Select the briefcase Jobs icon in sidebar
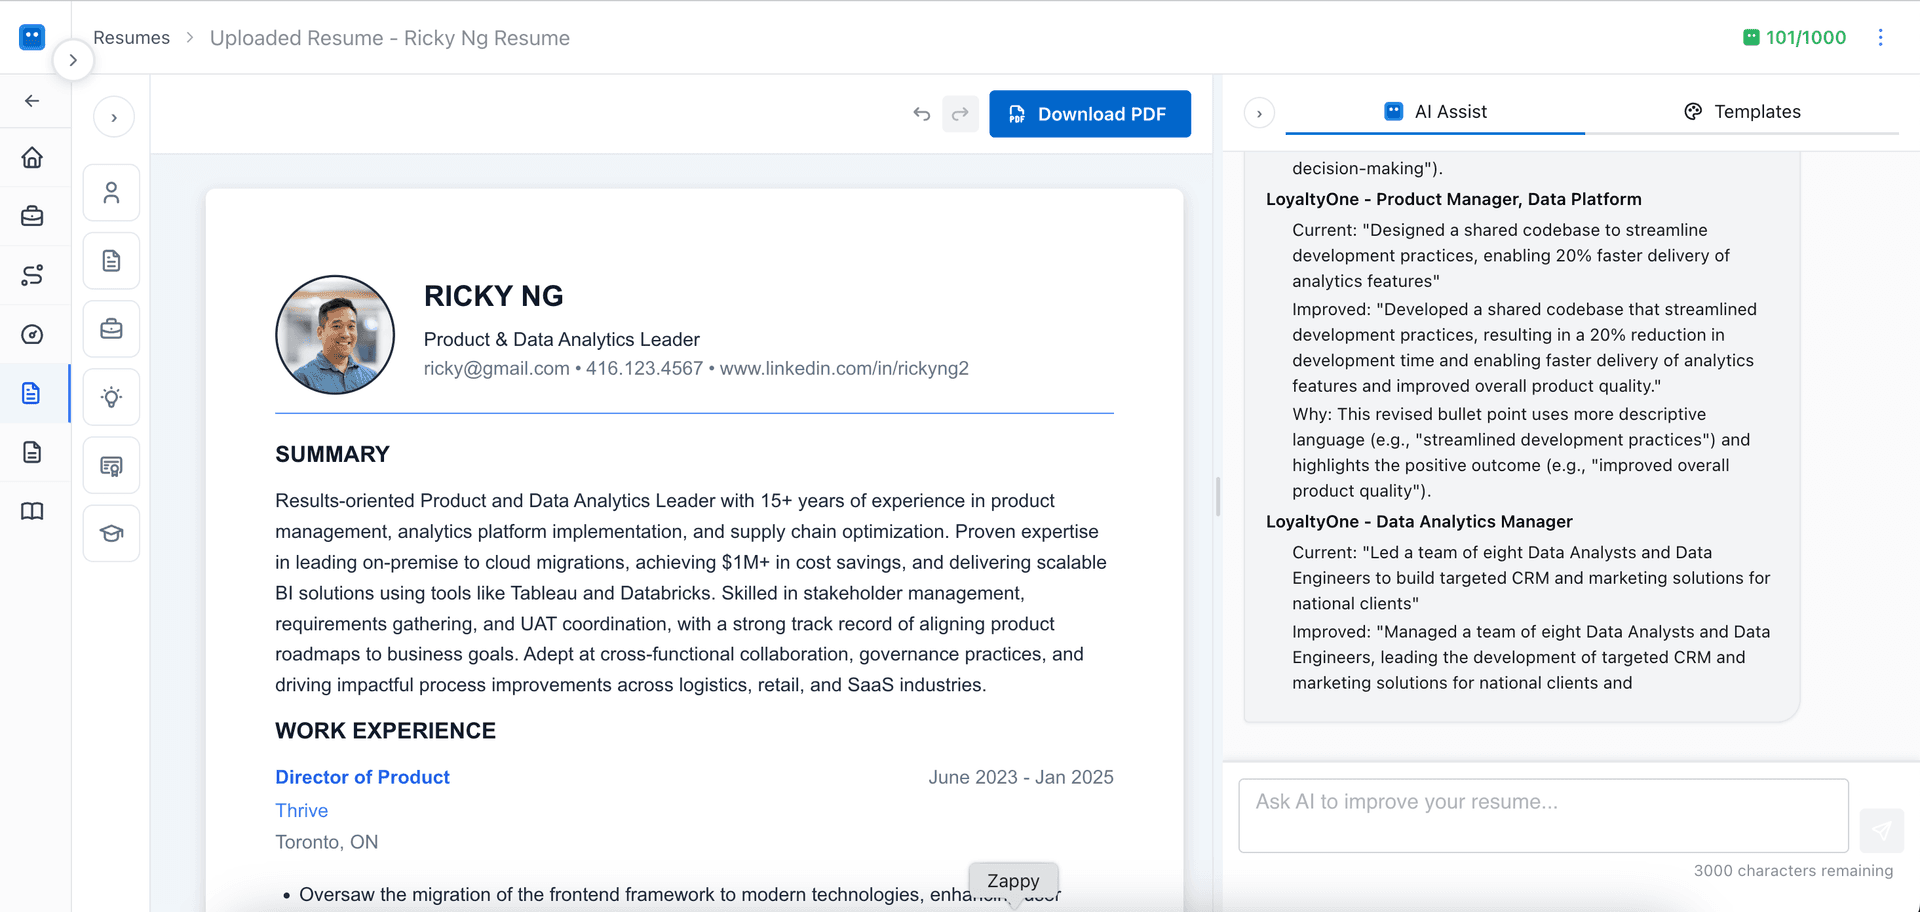The image size is (1920, 912). coord(33,216)
